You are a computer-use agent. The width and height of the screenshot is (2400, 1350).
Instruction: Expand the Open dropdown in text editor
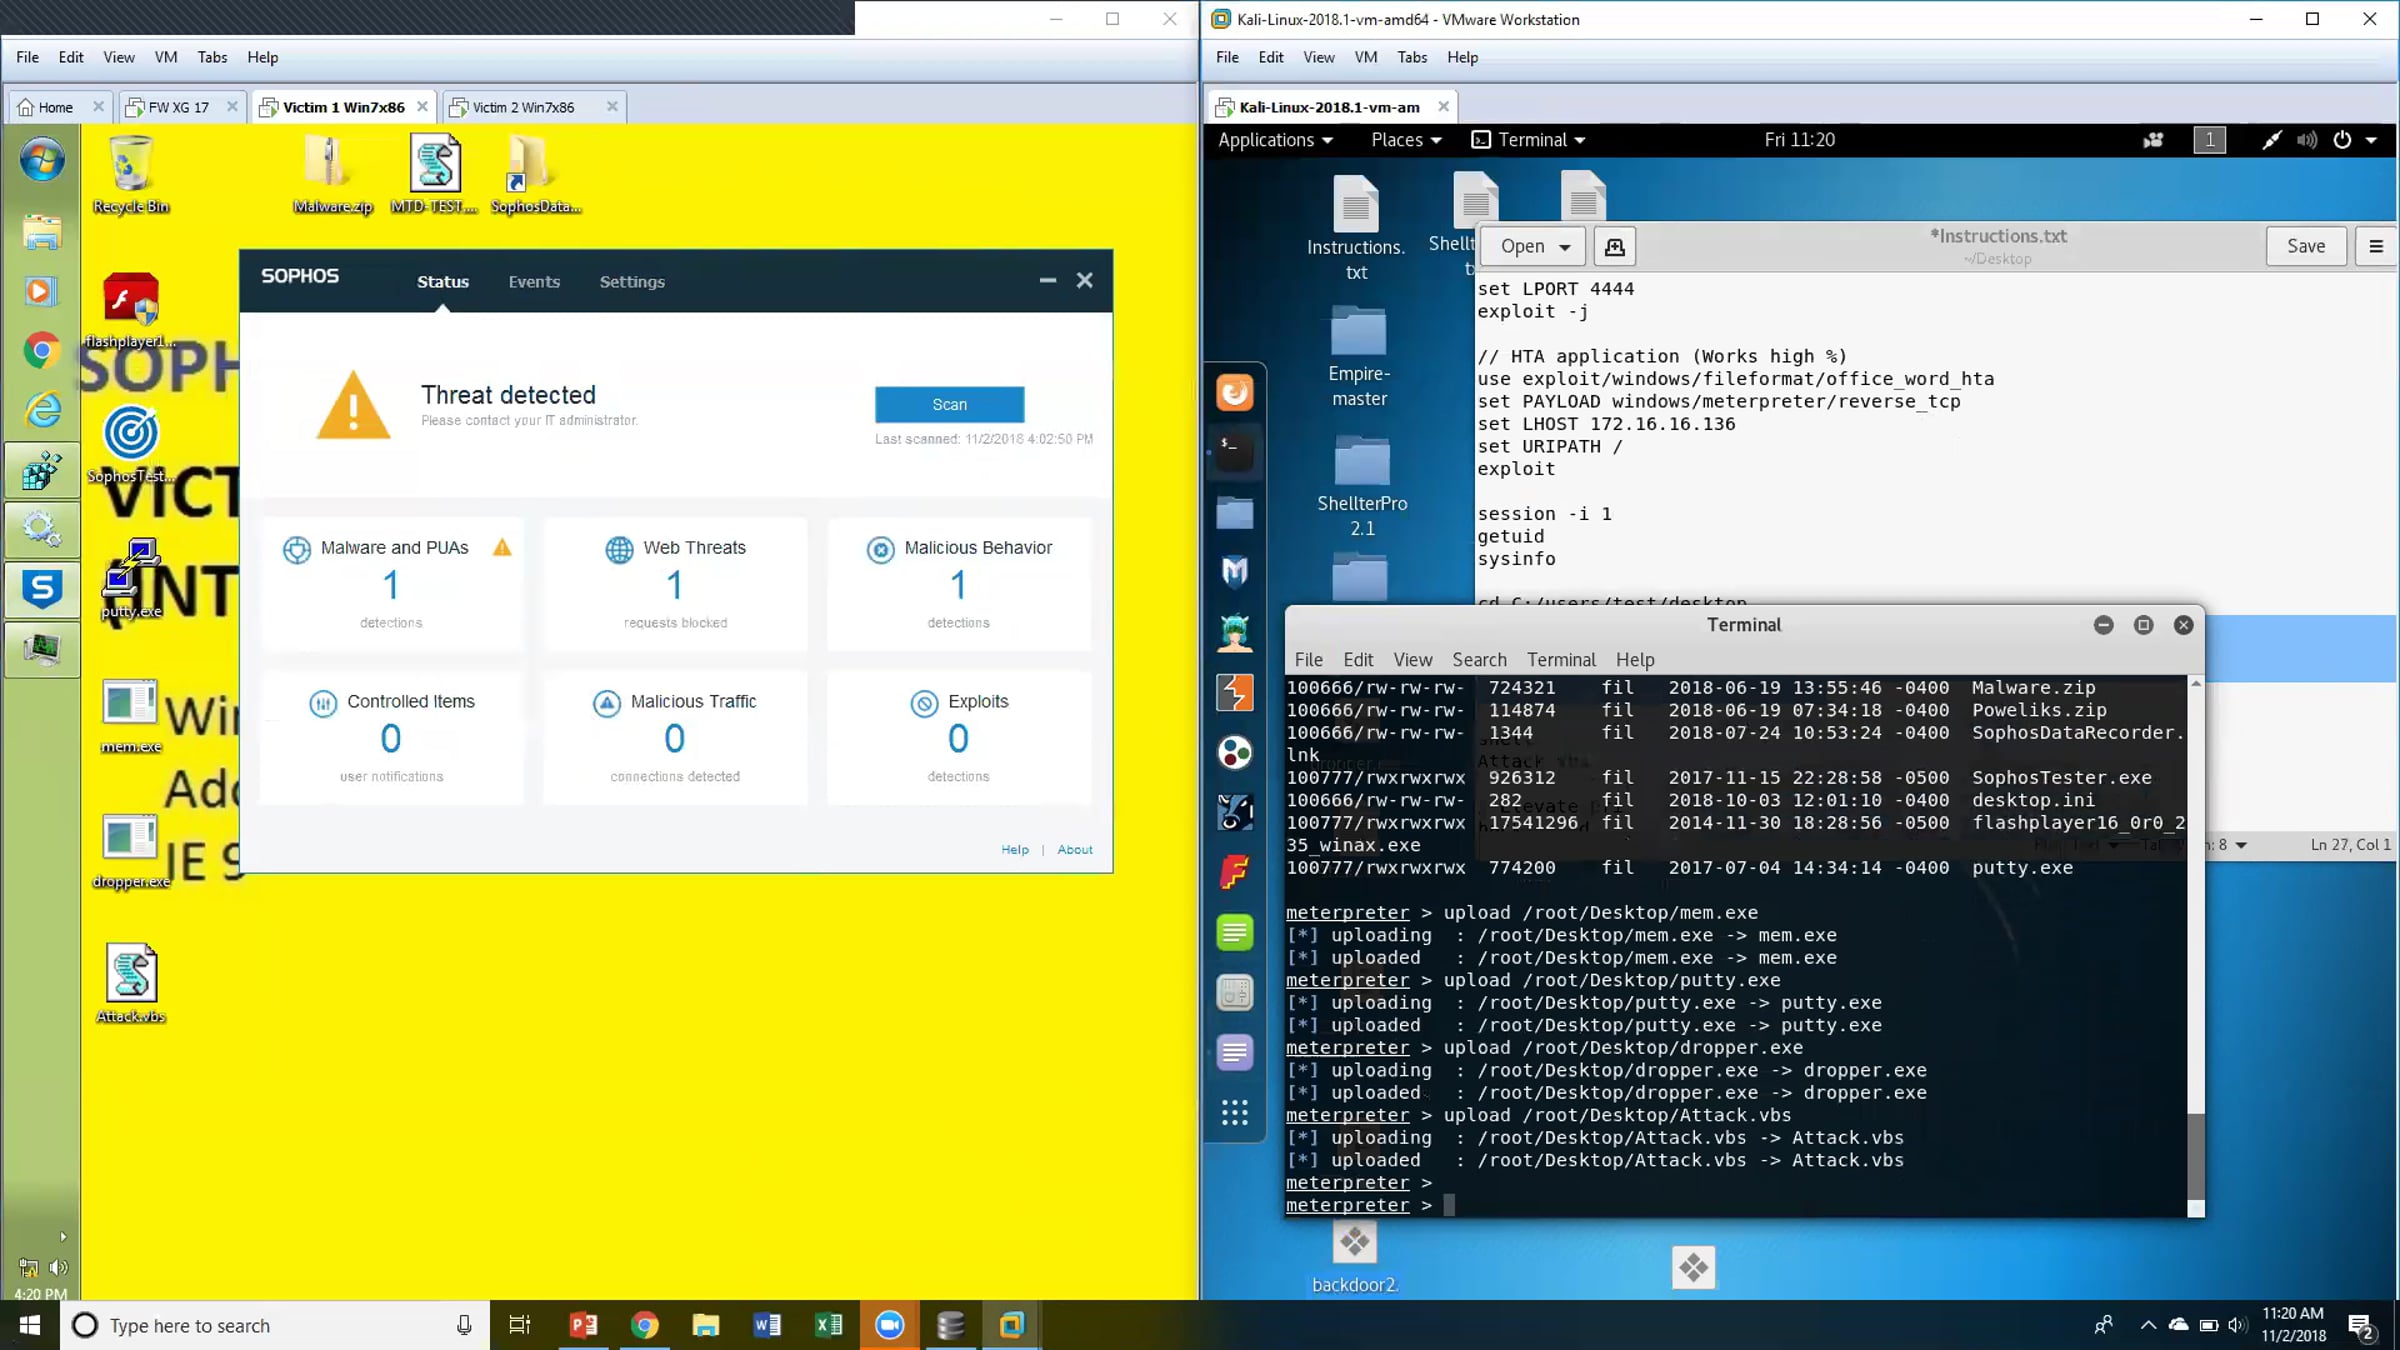coord(1535,246)
